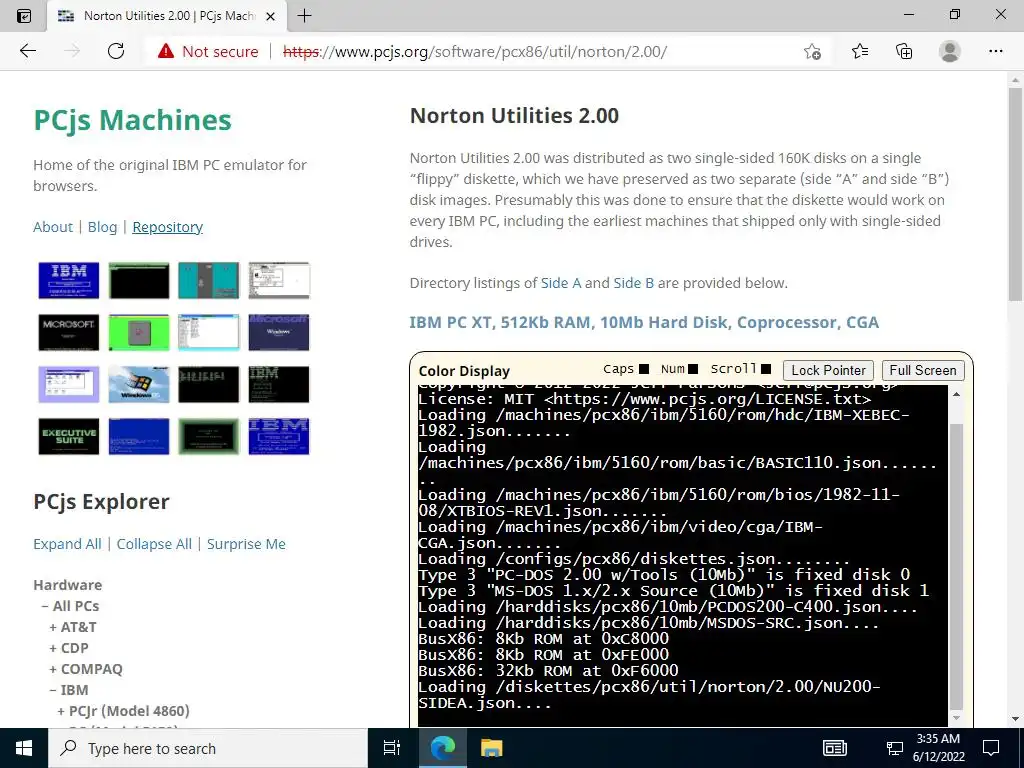
Task: Expand the CDP tree node
Action: (x=53, y=648)
